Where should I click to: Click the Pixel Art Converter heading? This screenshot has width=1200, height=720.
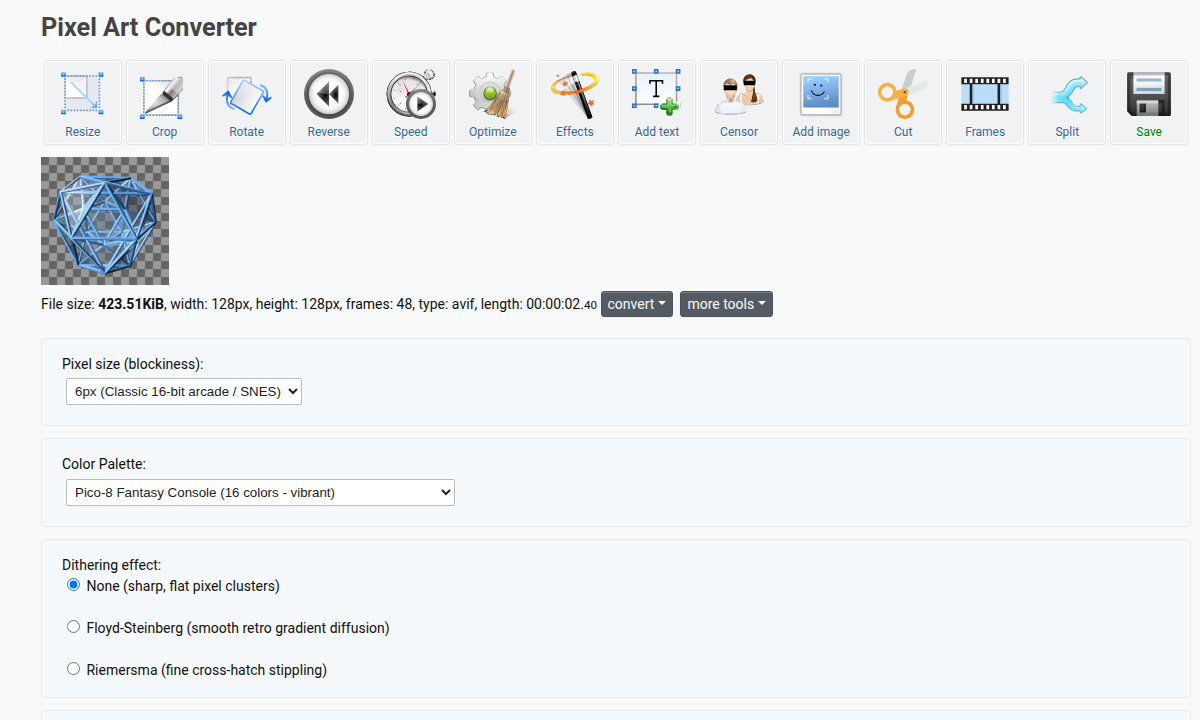coord(149,27)
